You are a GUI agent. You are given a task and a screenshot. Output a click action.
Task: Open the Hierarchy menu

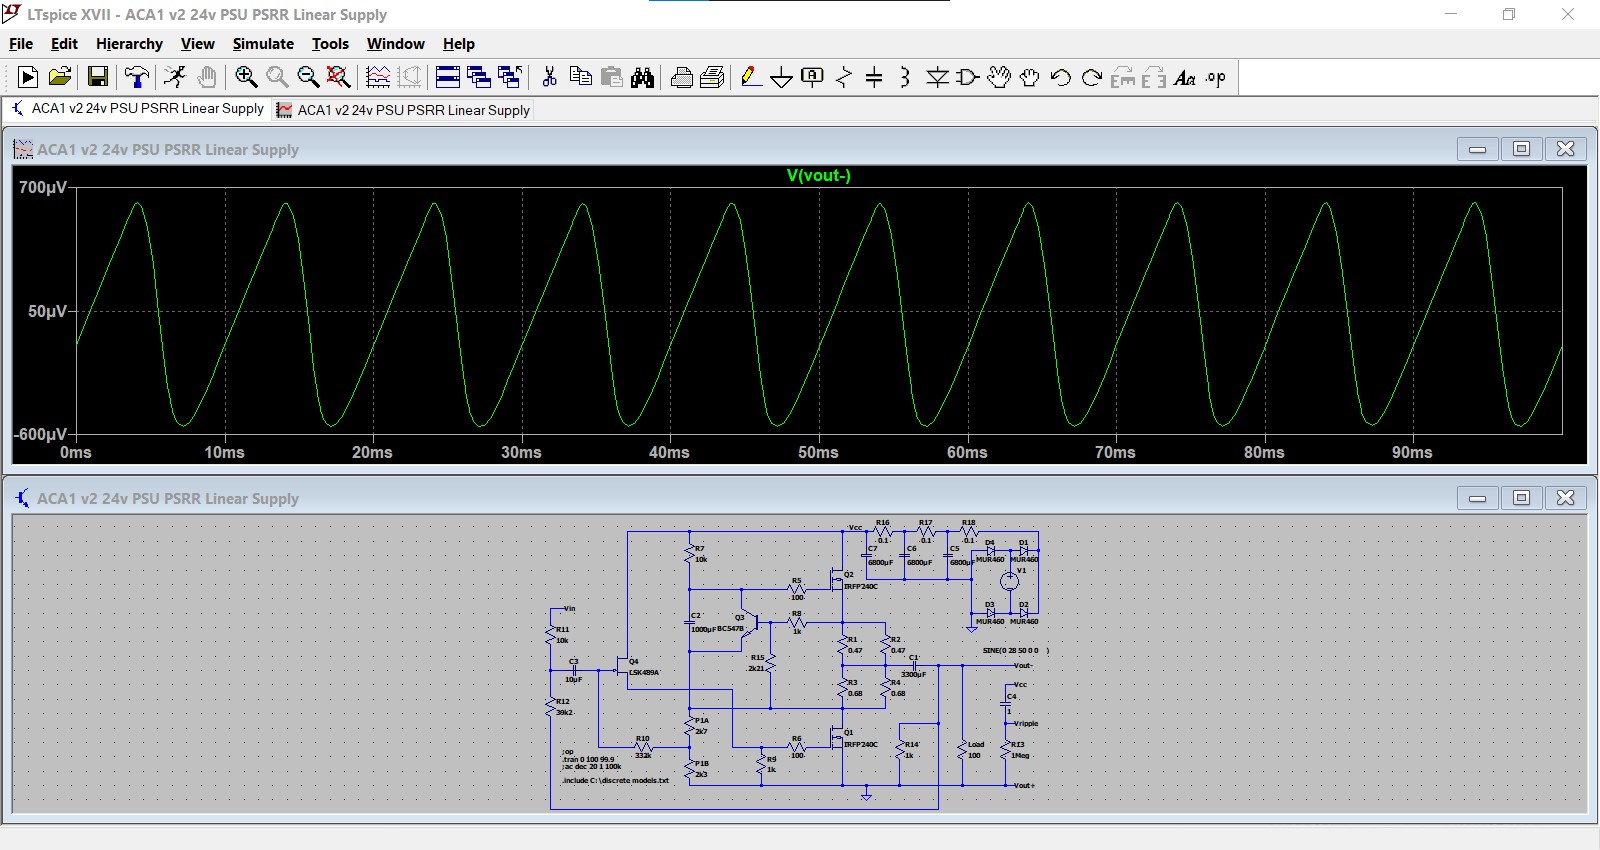tap(129, 44)
